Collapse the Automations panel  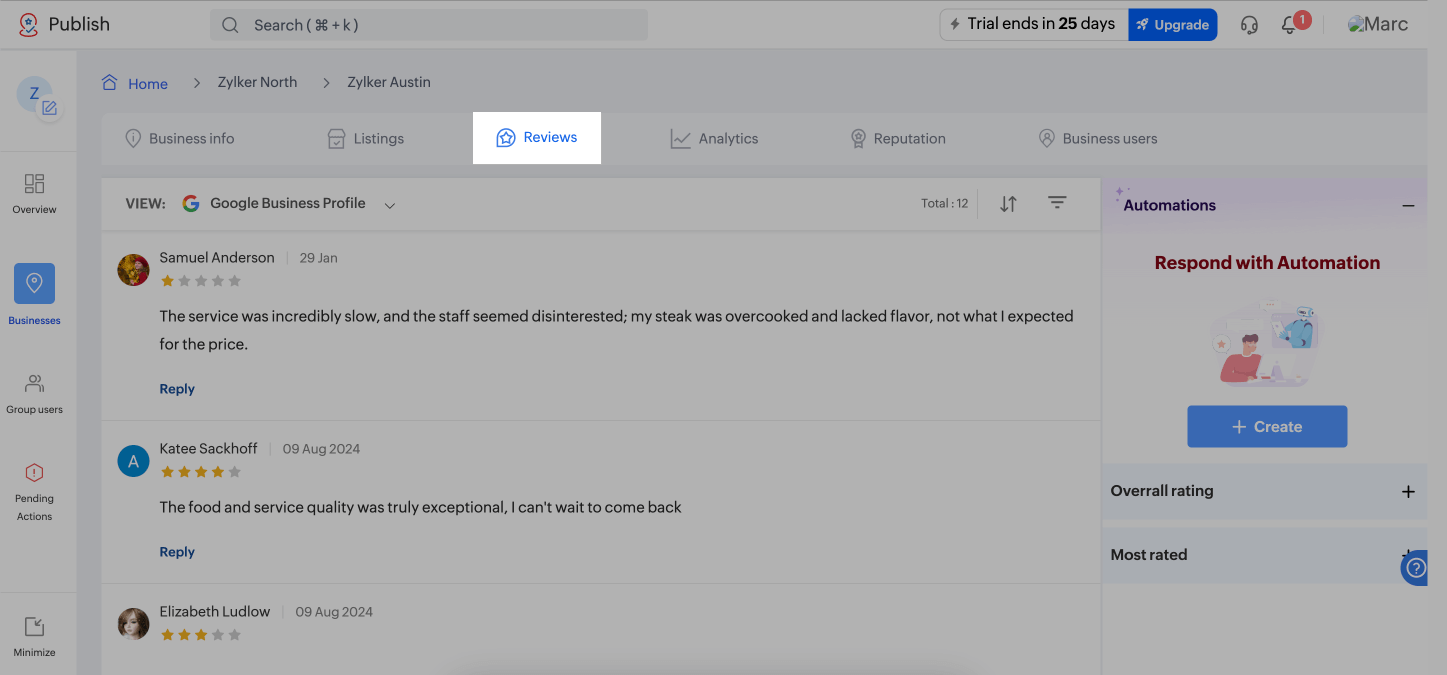pos(1408,205)
